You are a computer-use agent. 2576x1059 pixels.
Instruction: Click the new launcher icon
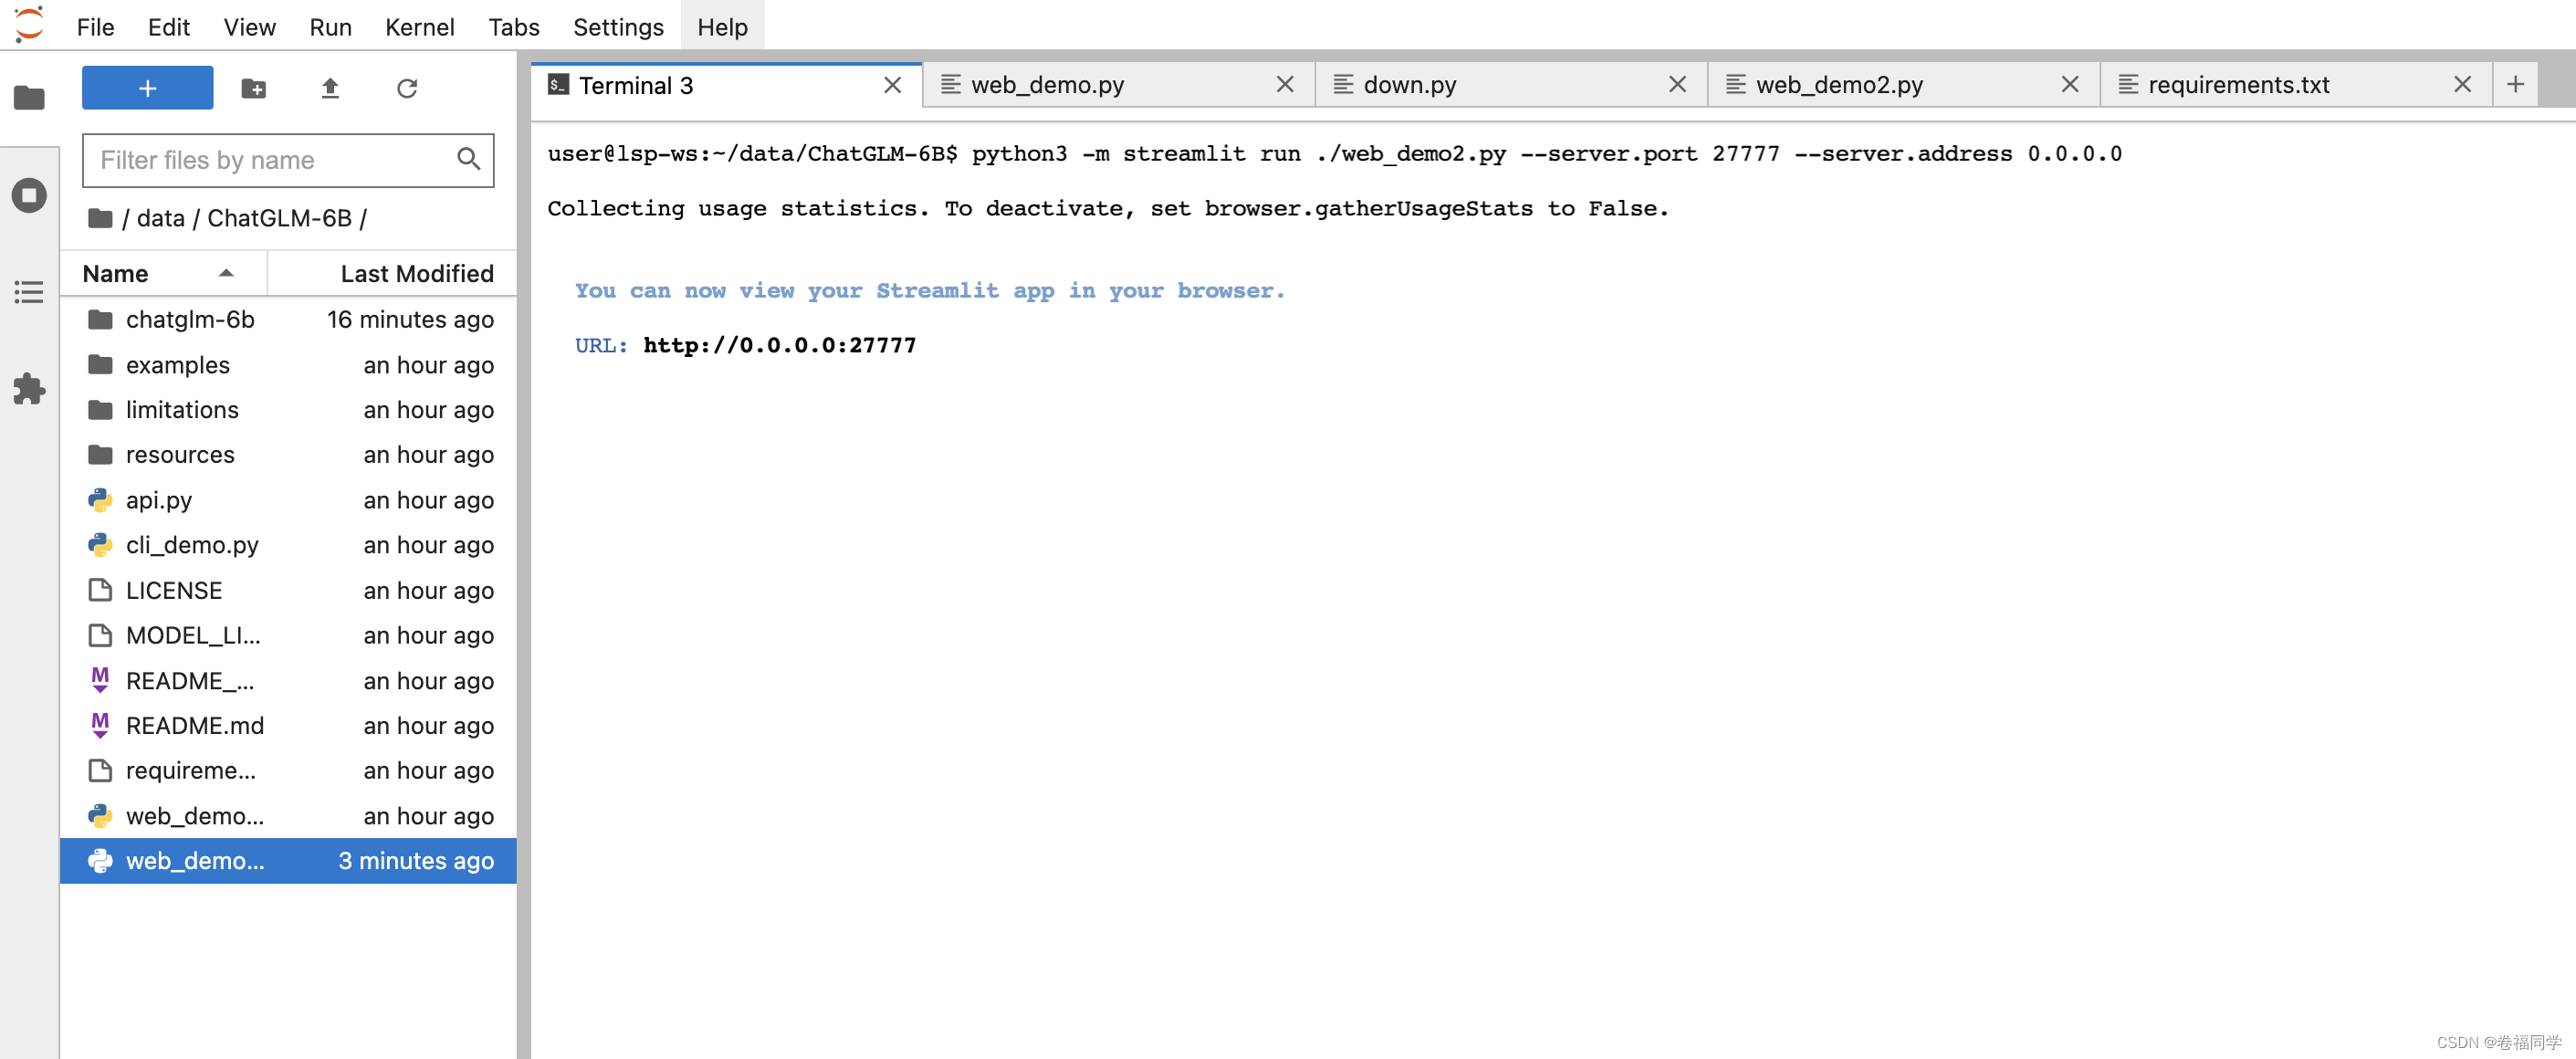coord(143,89)
